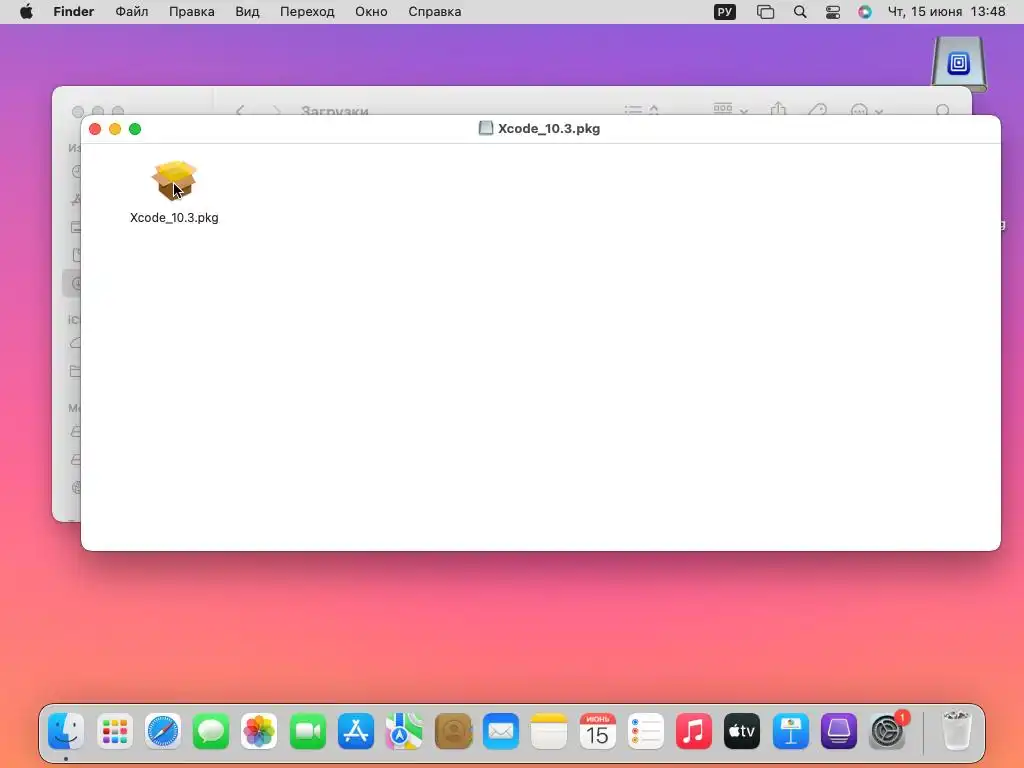This screenshot has width=1024, height=768.
Task: Open Calendar from the Dock
Action: 598,731
